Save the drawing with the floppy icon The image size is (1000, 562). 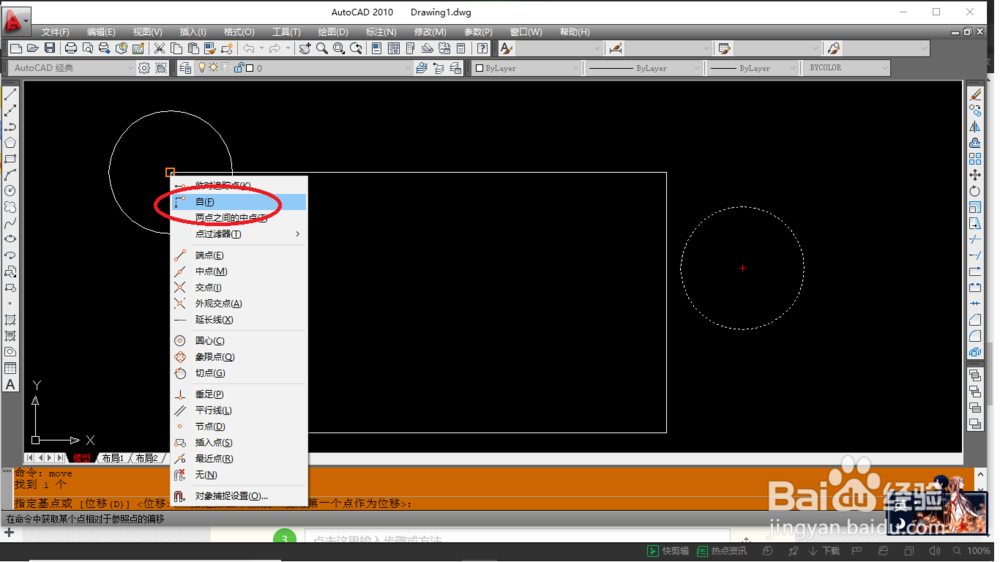coord(49,48)
